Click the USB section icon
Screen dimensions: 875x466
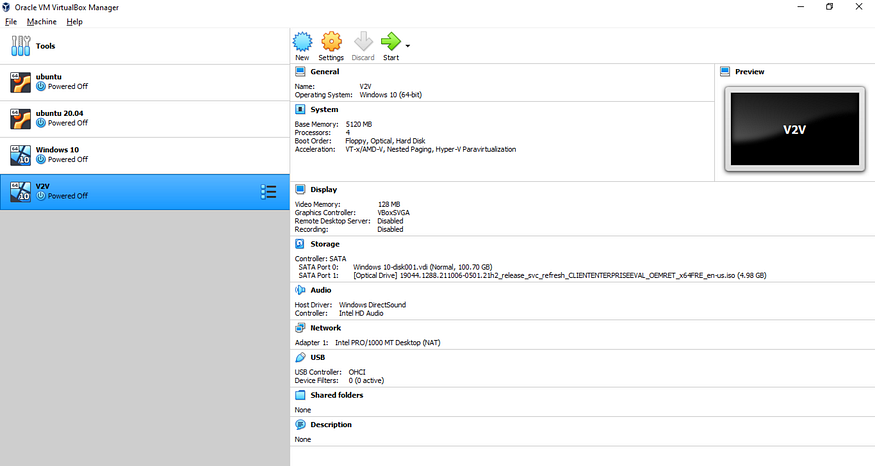pyautogui.click(x=300, y=357)
